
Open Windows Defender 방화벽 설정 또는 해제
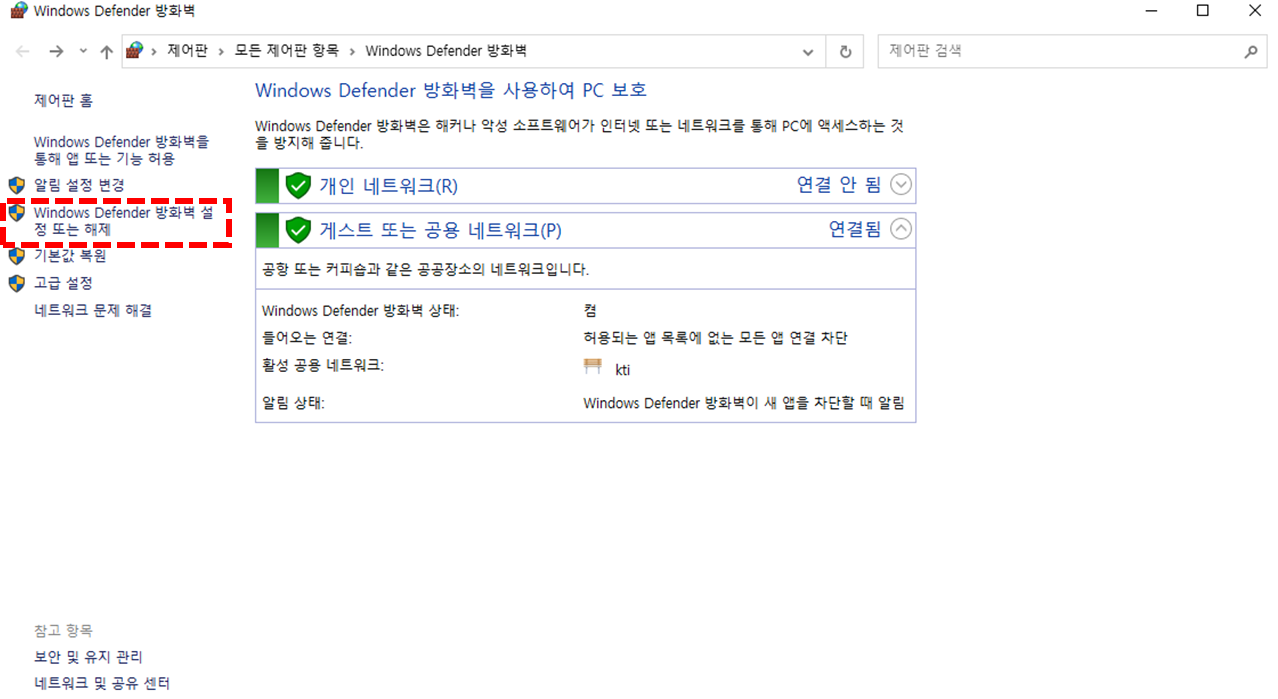pyautogui.click(x=124, y=221)
